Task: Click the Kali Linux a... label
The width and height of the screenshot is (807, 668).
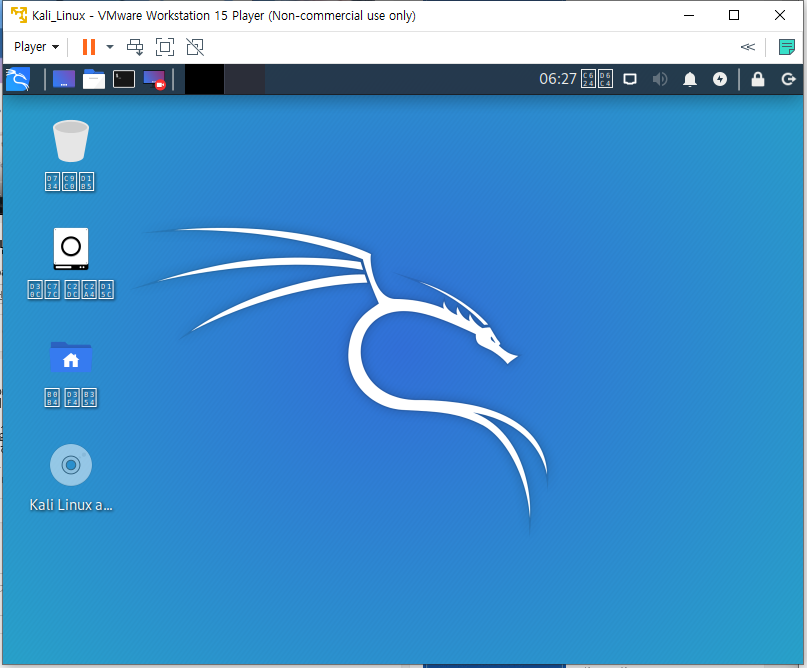Action: point(71,505)
